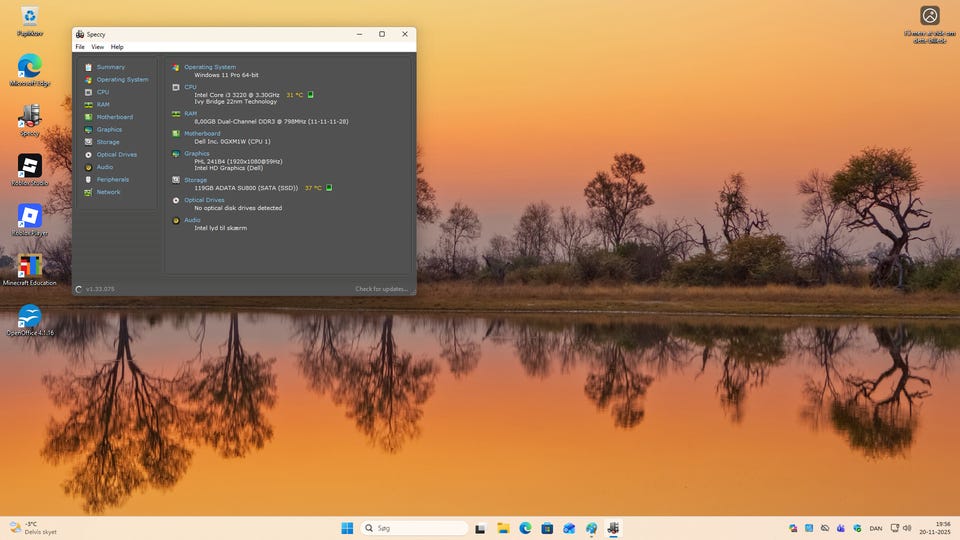960x540 pixels.
Task: Open the Windows Start menu
Action: point(347,528)
